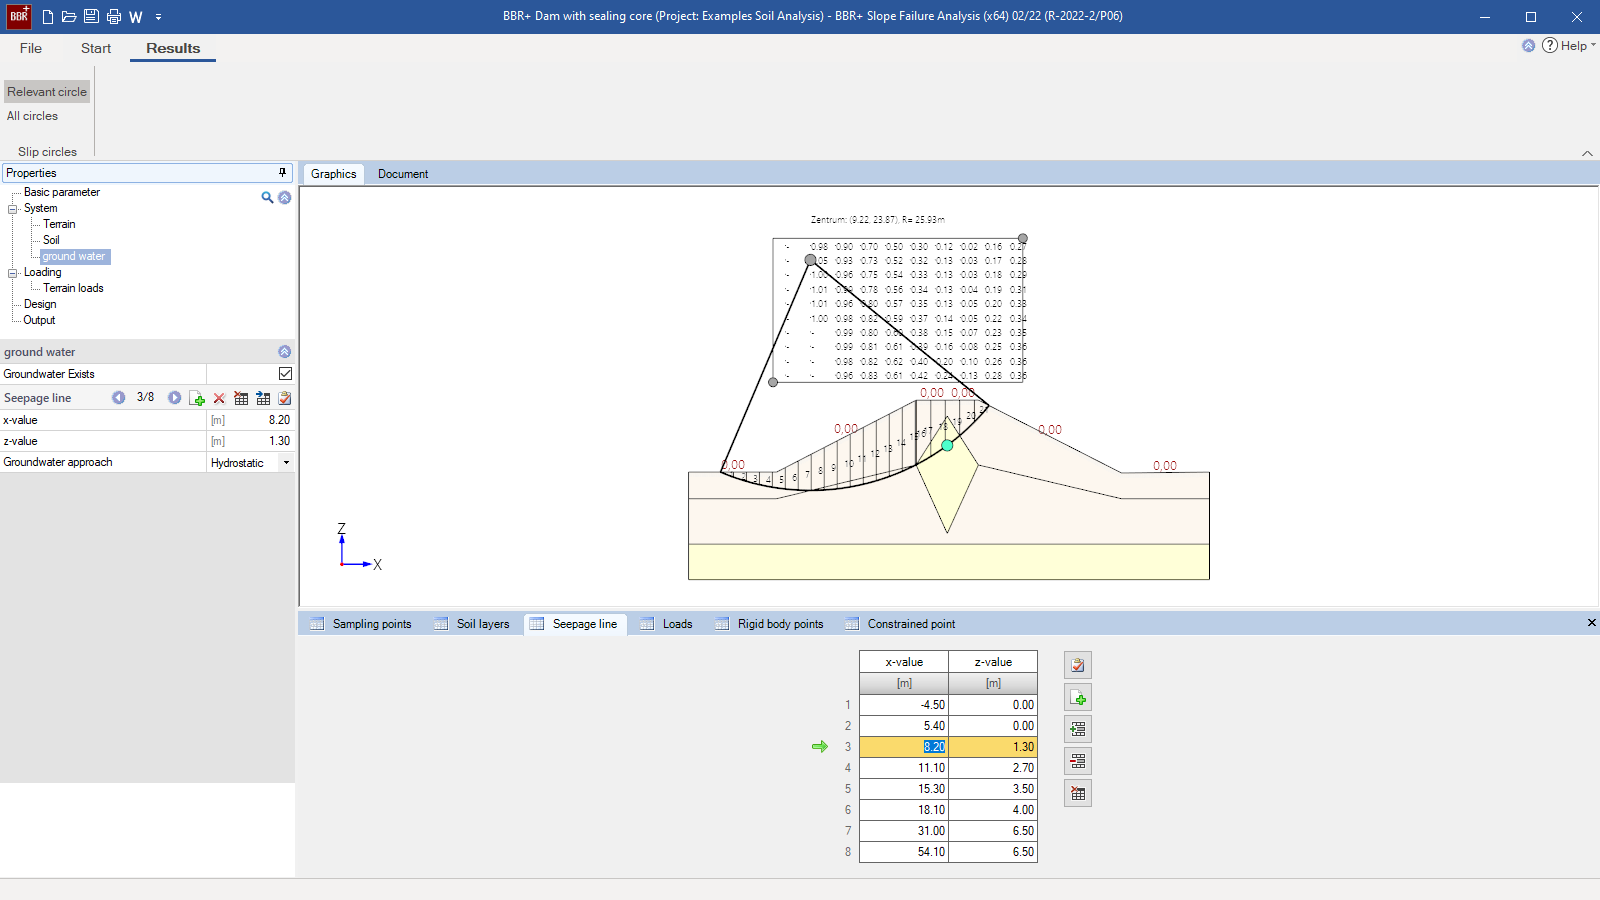Switch to the Graphics view tab
Image resolution: width=1600 pixels, height=900 pixels.
[333, 174]
